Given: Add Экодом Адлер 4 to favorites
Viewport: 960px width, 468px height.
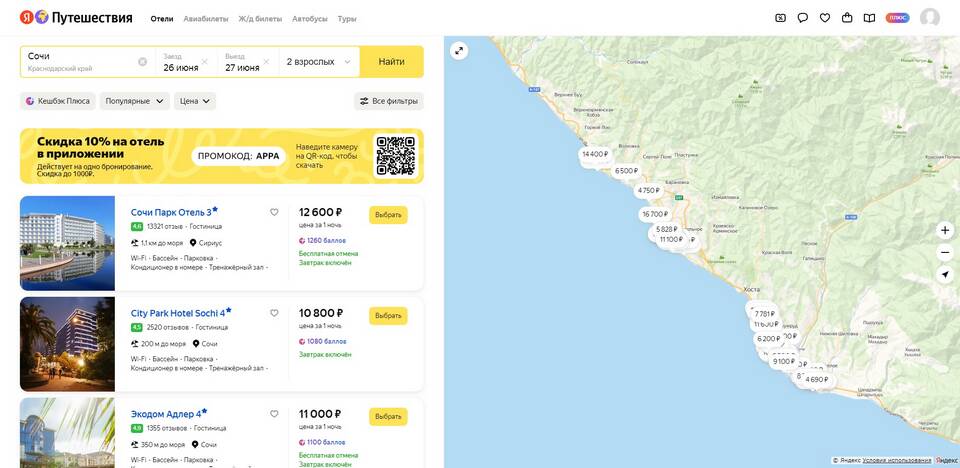Looking at the screenshot, I should tap(274, 414).
